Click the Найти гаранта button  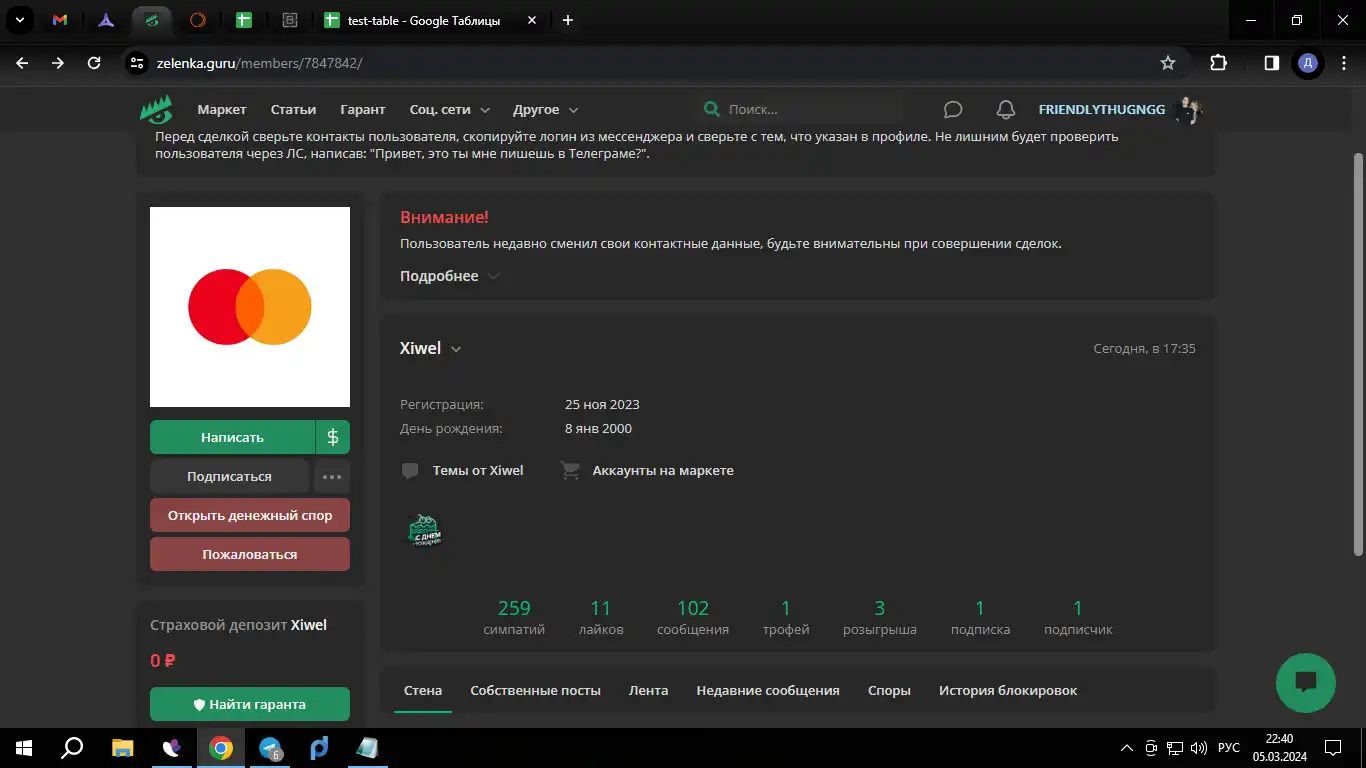pos(250,704)
